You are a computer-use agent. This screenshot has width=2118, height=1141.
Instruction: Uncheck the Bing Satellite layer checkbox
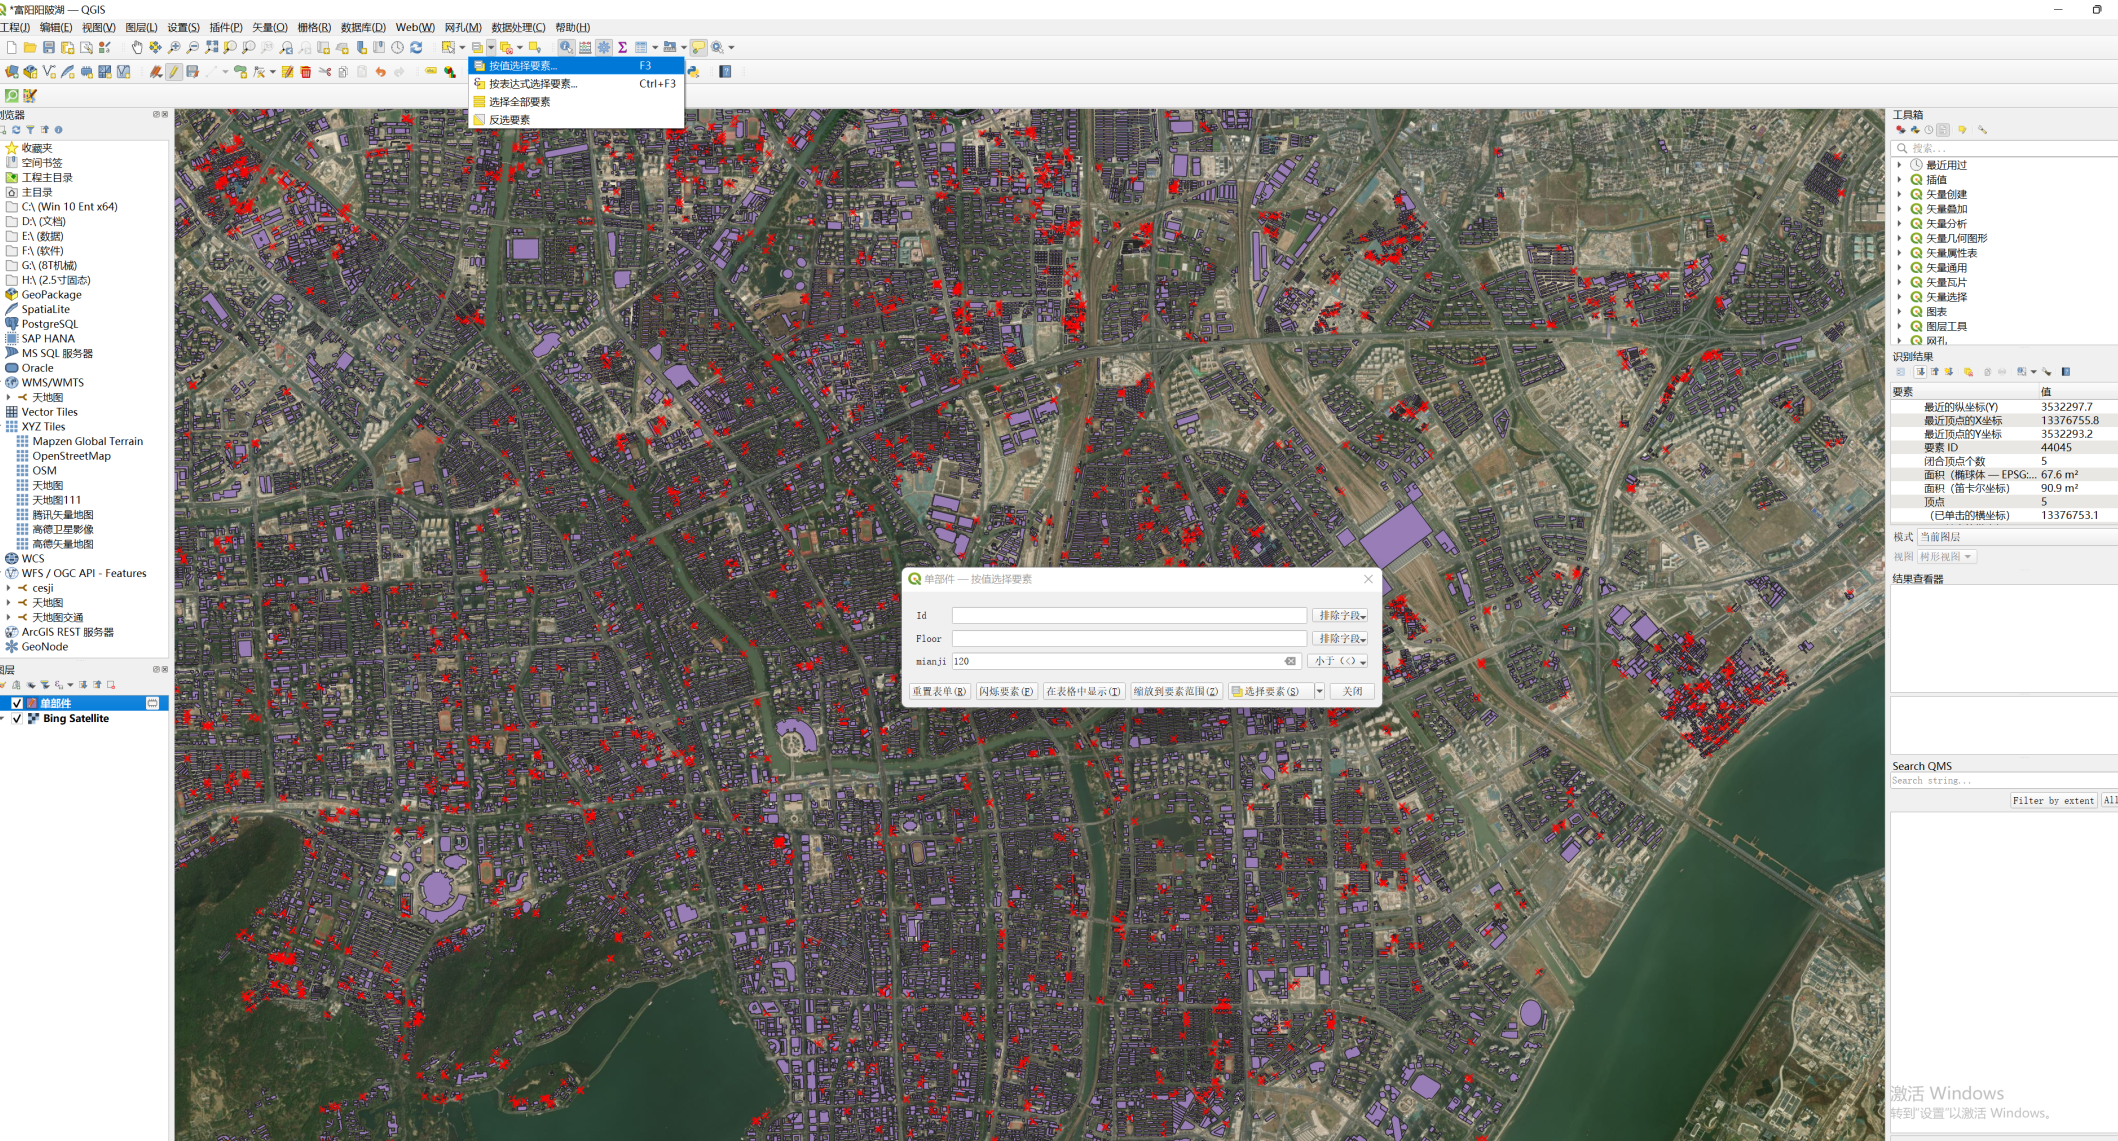(17, 718)
